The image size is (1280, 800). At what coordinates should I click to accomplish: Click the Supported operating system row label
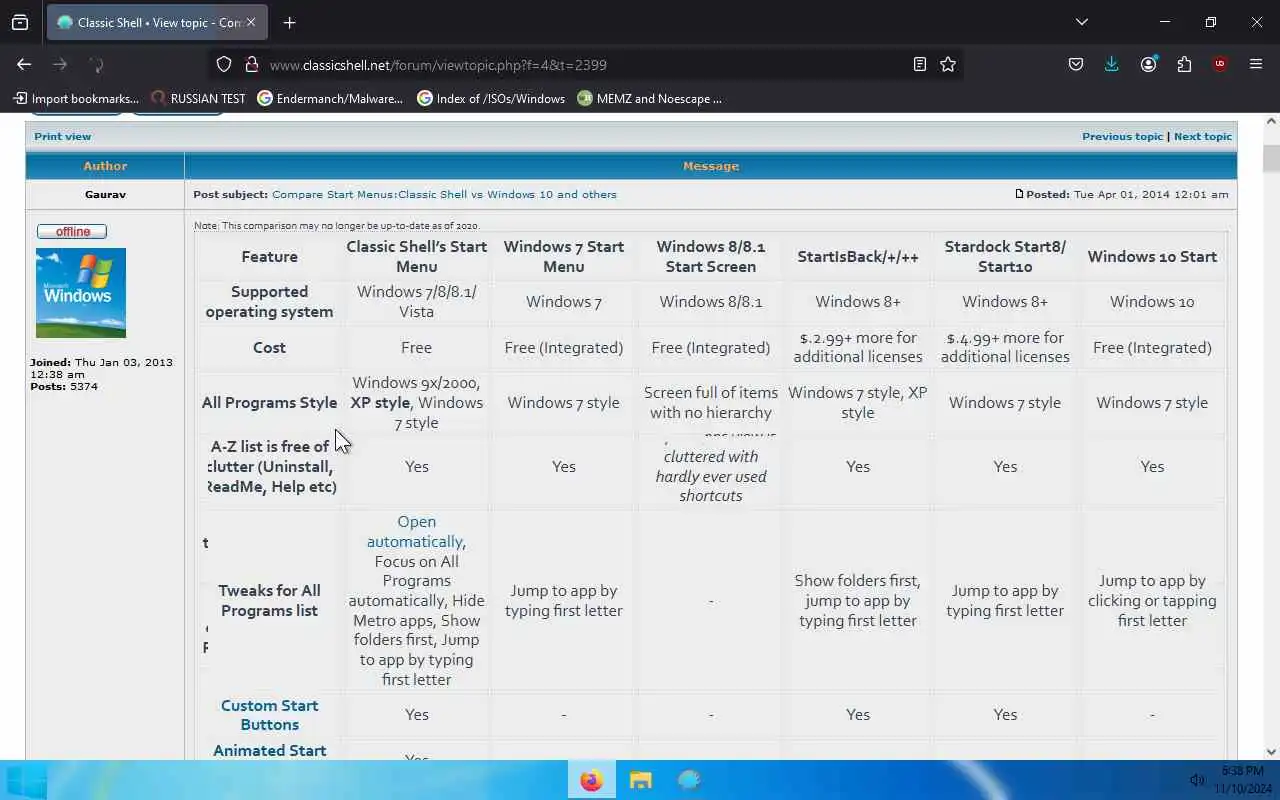point(269,302)
